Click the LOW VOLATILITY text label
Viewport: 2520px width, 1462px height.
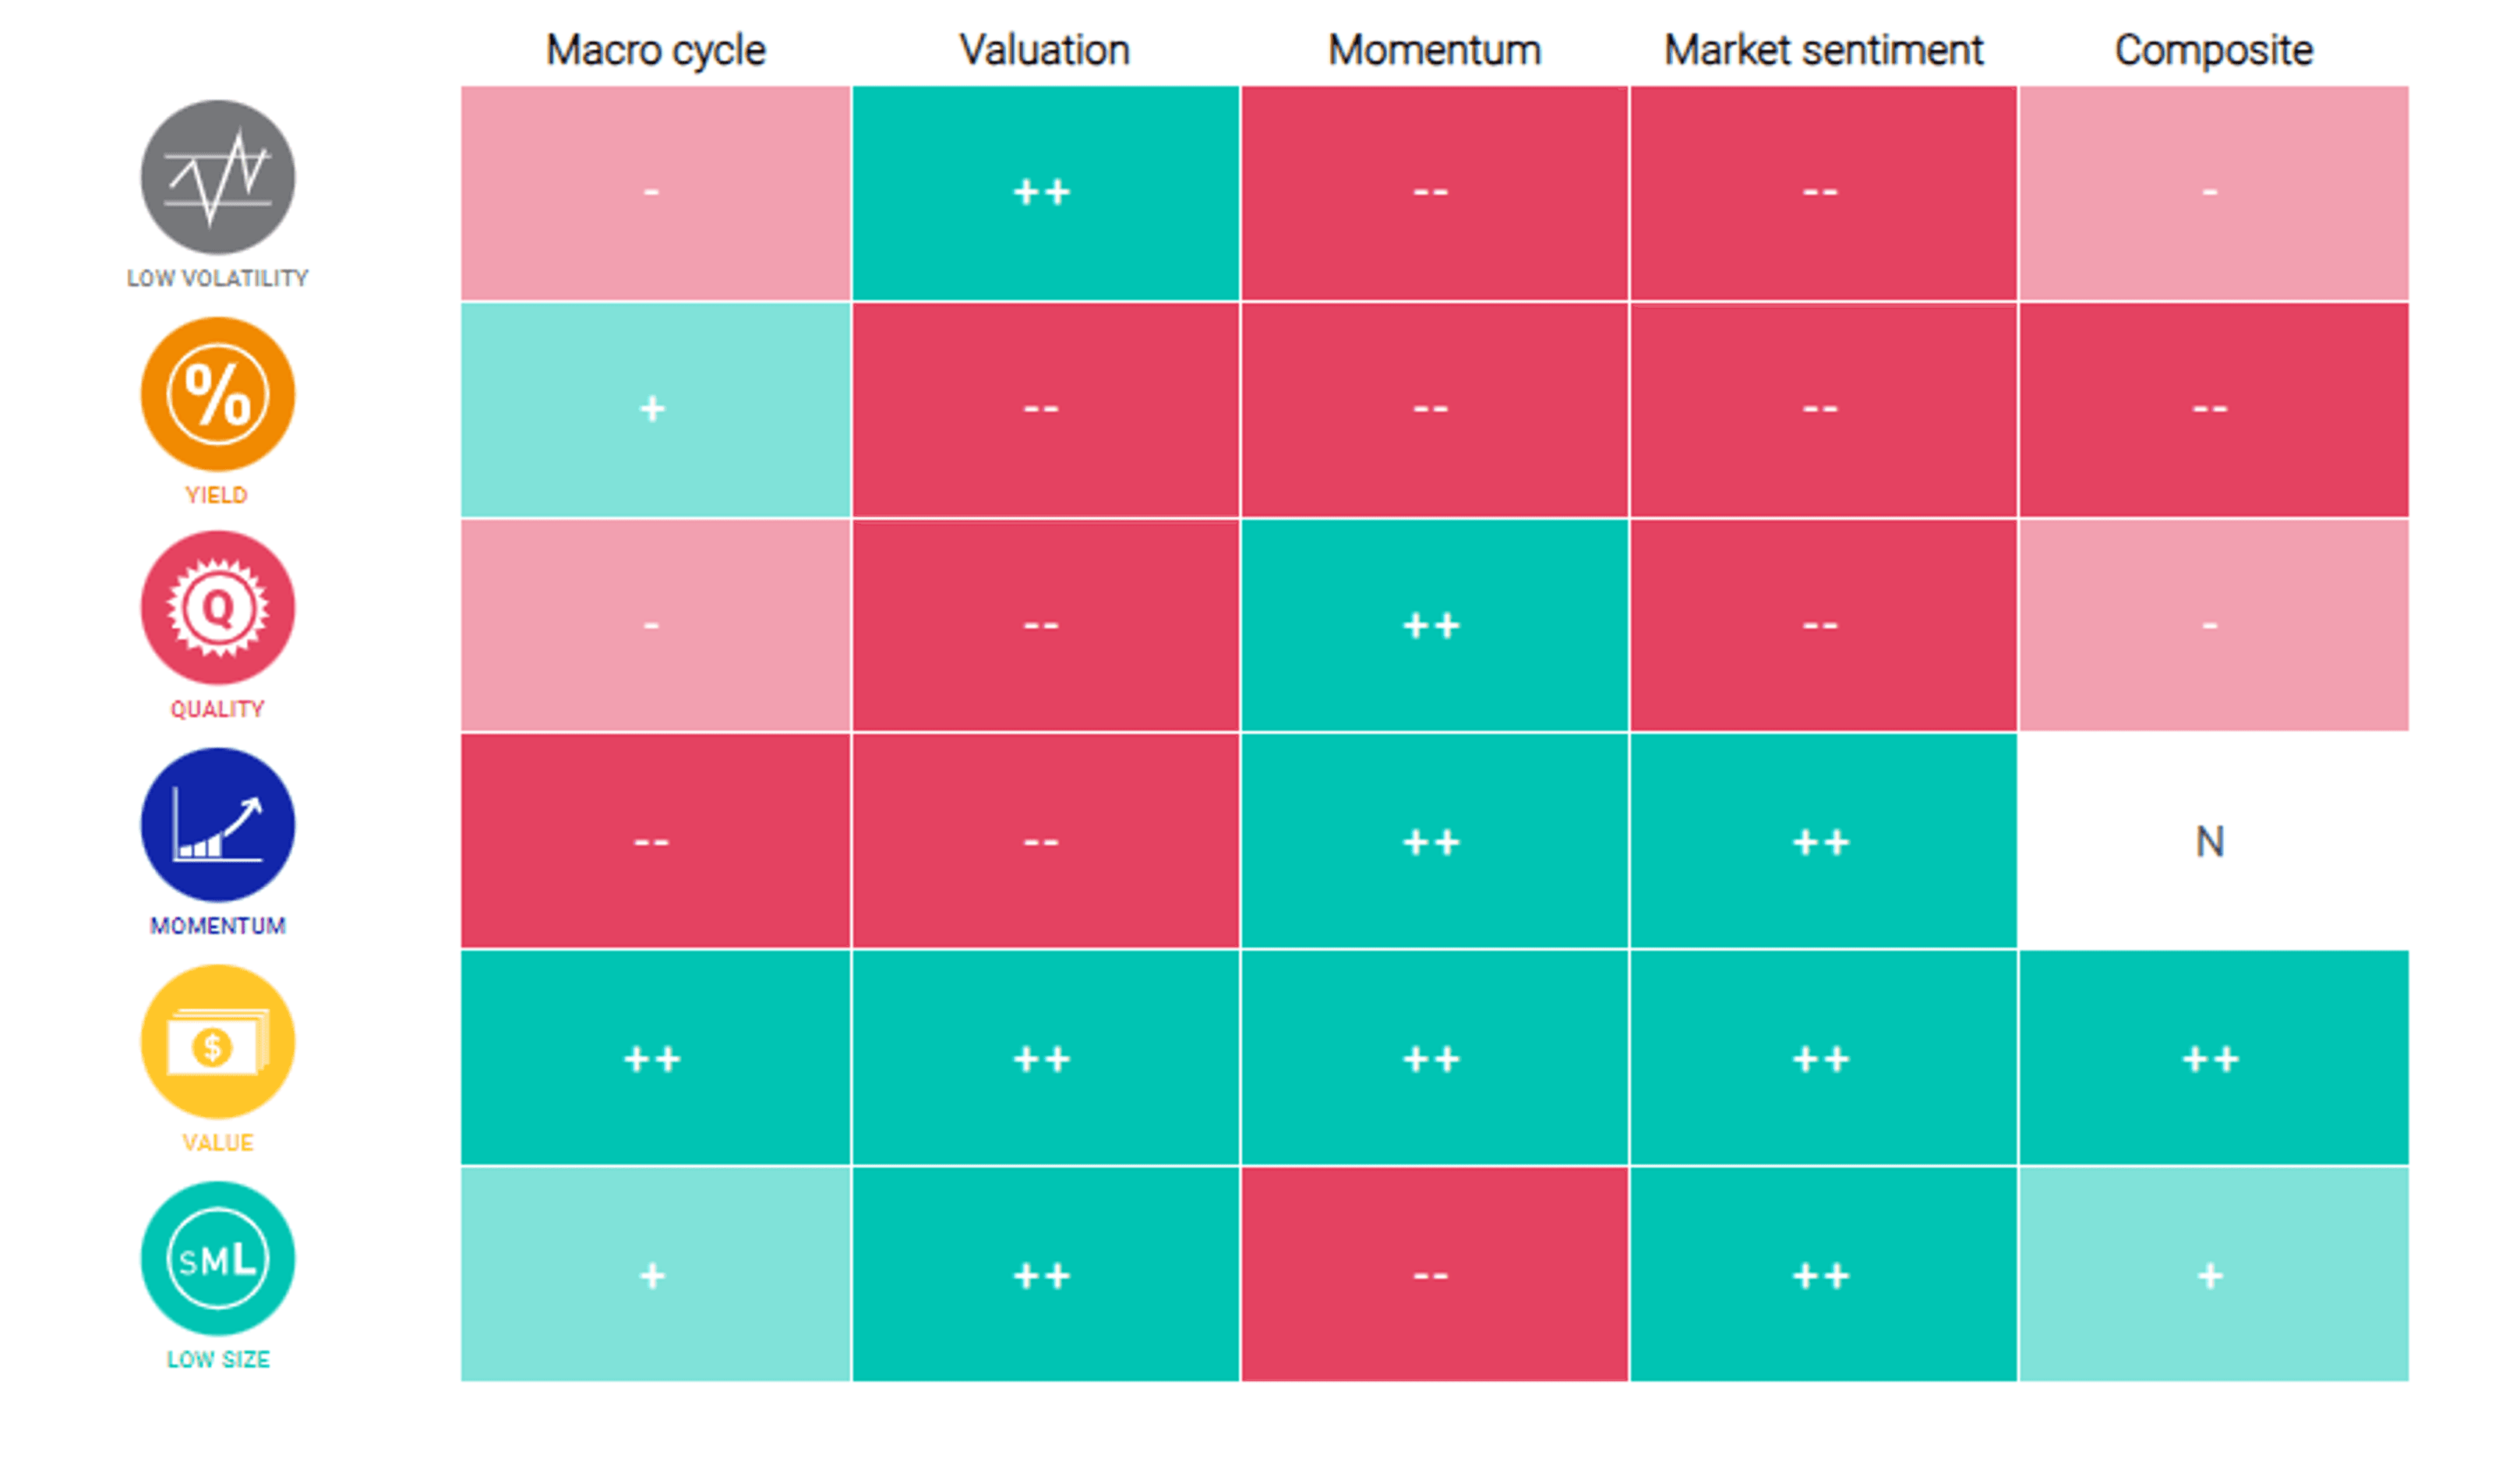218,279
